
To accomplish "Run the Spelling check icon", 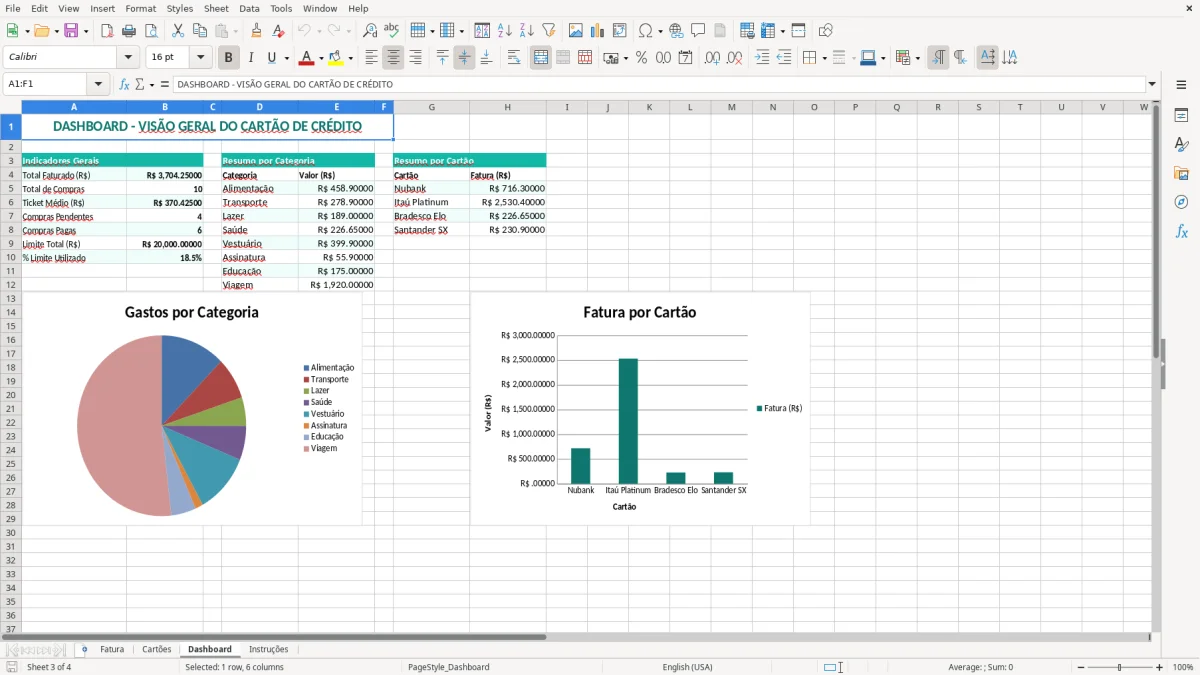I will [392, 31].
